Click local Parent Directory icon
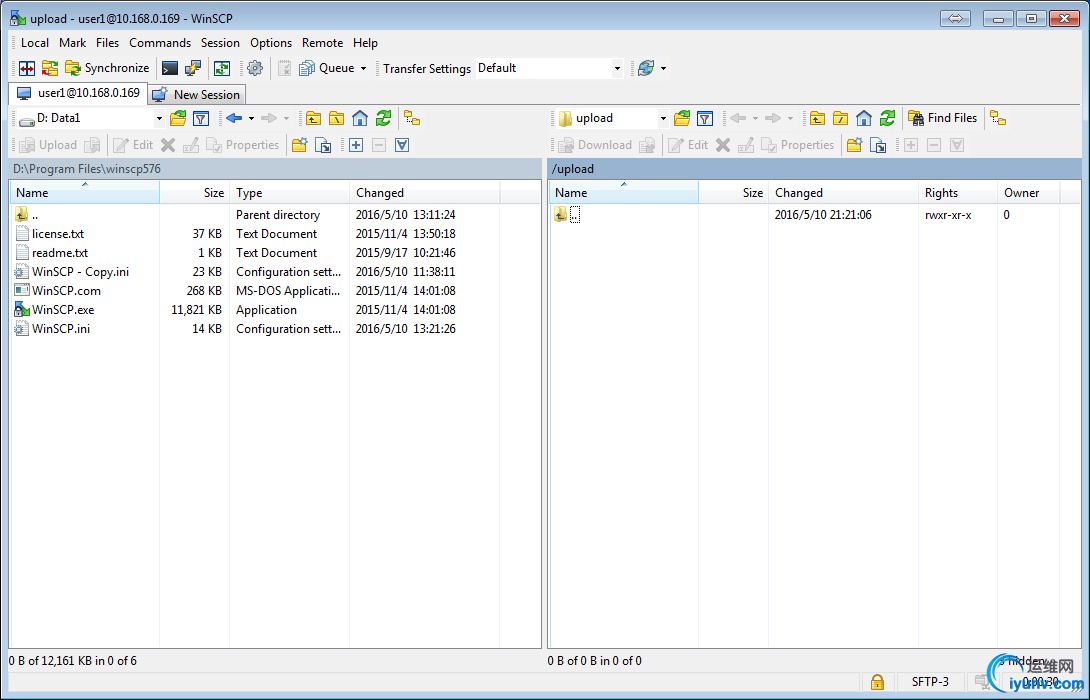This screenshot has height=700, width=1090. 314,119
